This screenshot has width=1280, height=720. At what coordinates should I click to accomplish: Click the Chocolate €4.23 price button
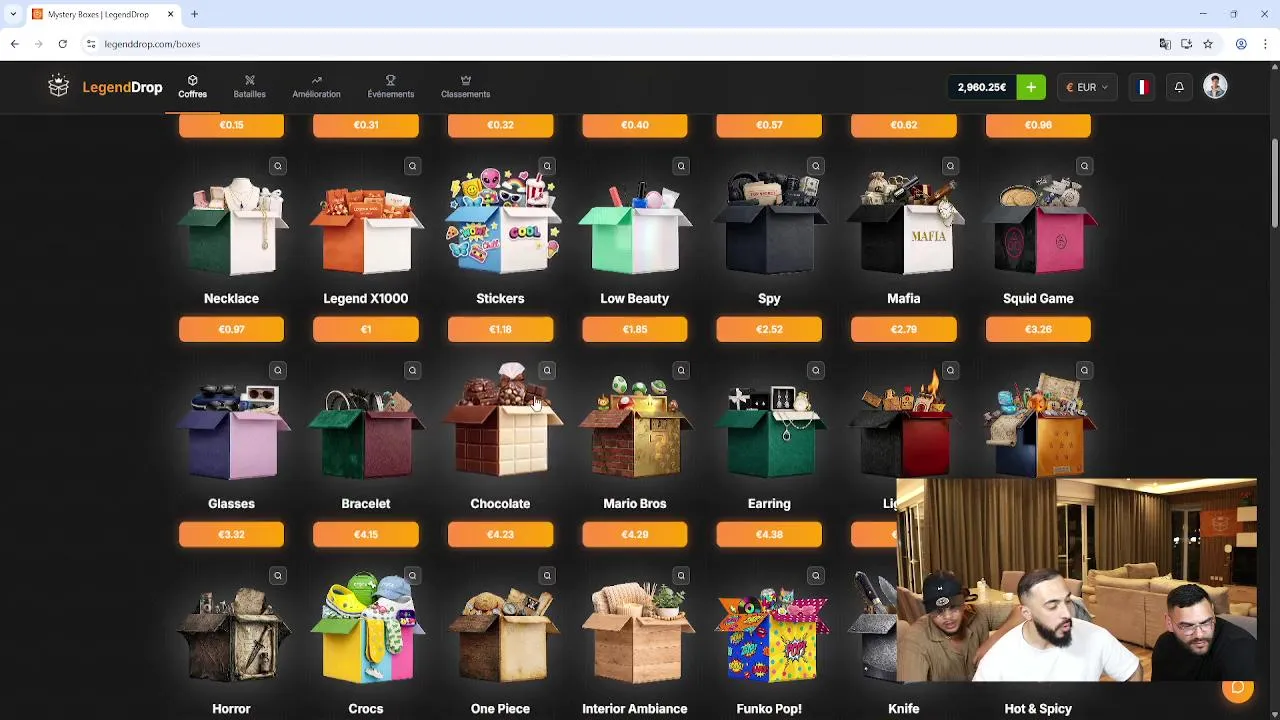coord(500,534)
